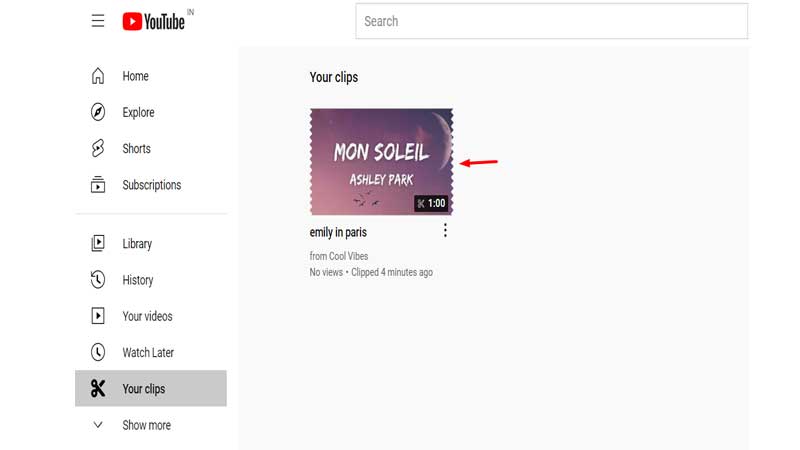Select the Home house icon
800x450 pixels.
tap(97, 76)
